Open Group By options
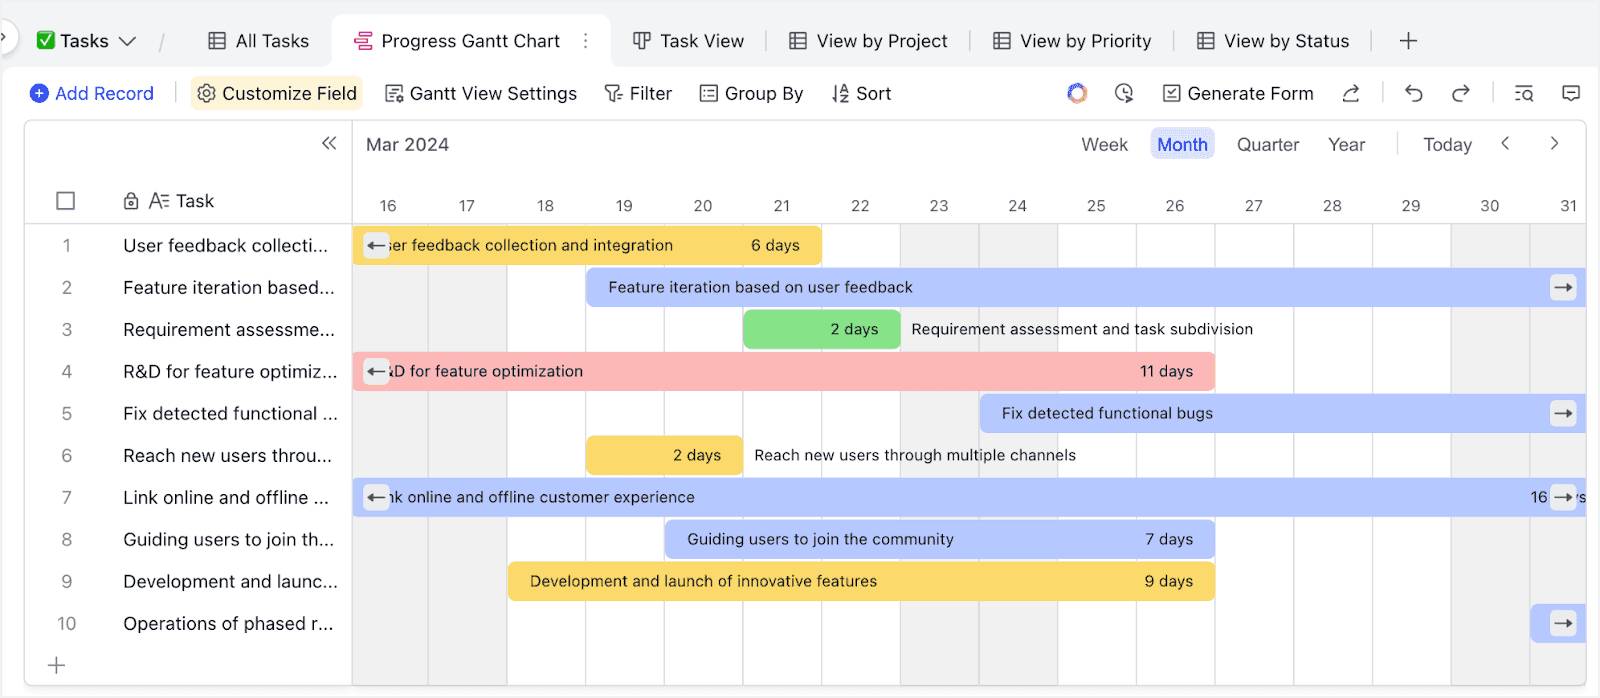 (x=751, y=93)
